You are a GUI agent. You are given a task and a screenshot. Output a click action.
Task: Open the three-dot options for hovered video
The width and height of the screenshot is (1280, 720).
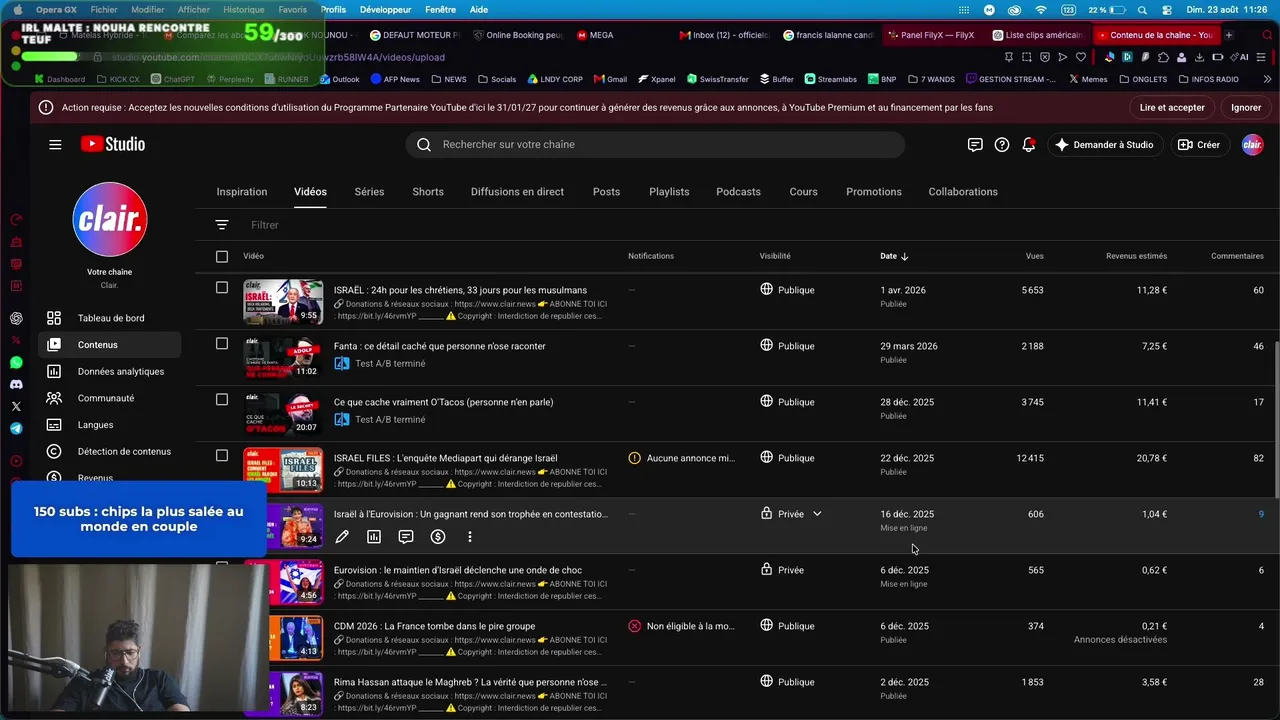(x=470, y=537)
